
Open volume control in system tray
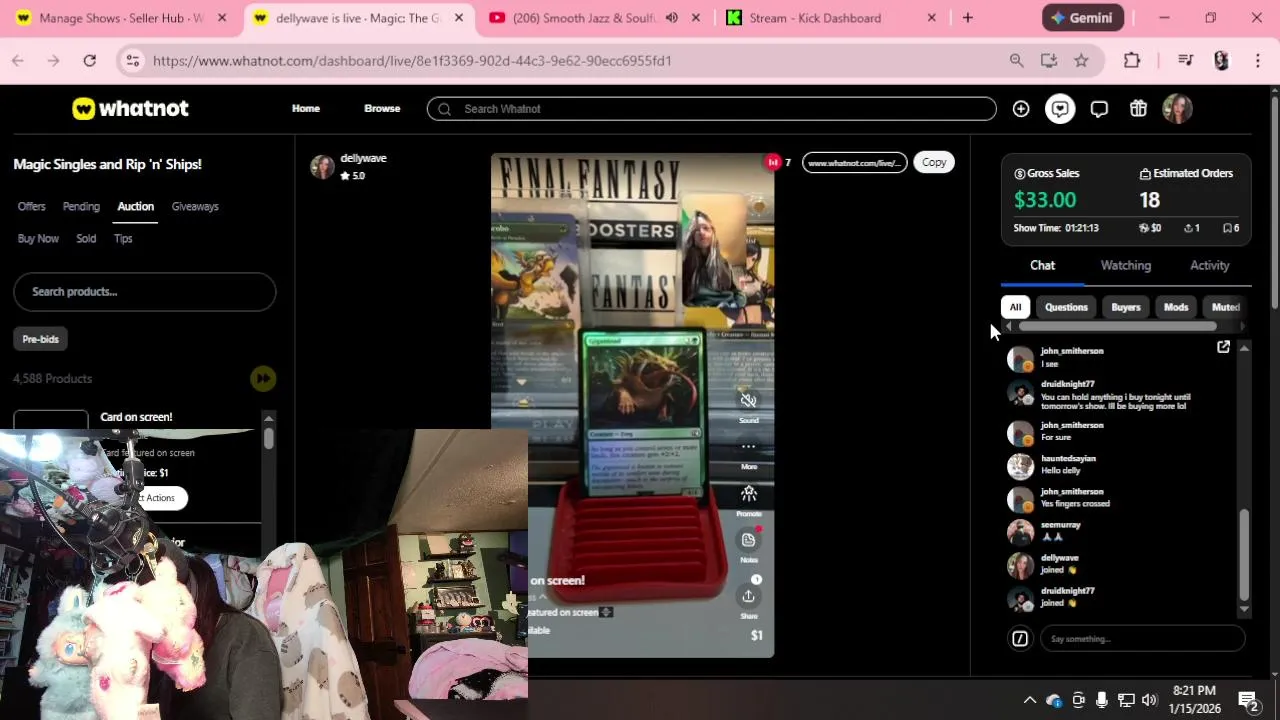coord(1149,700)
